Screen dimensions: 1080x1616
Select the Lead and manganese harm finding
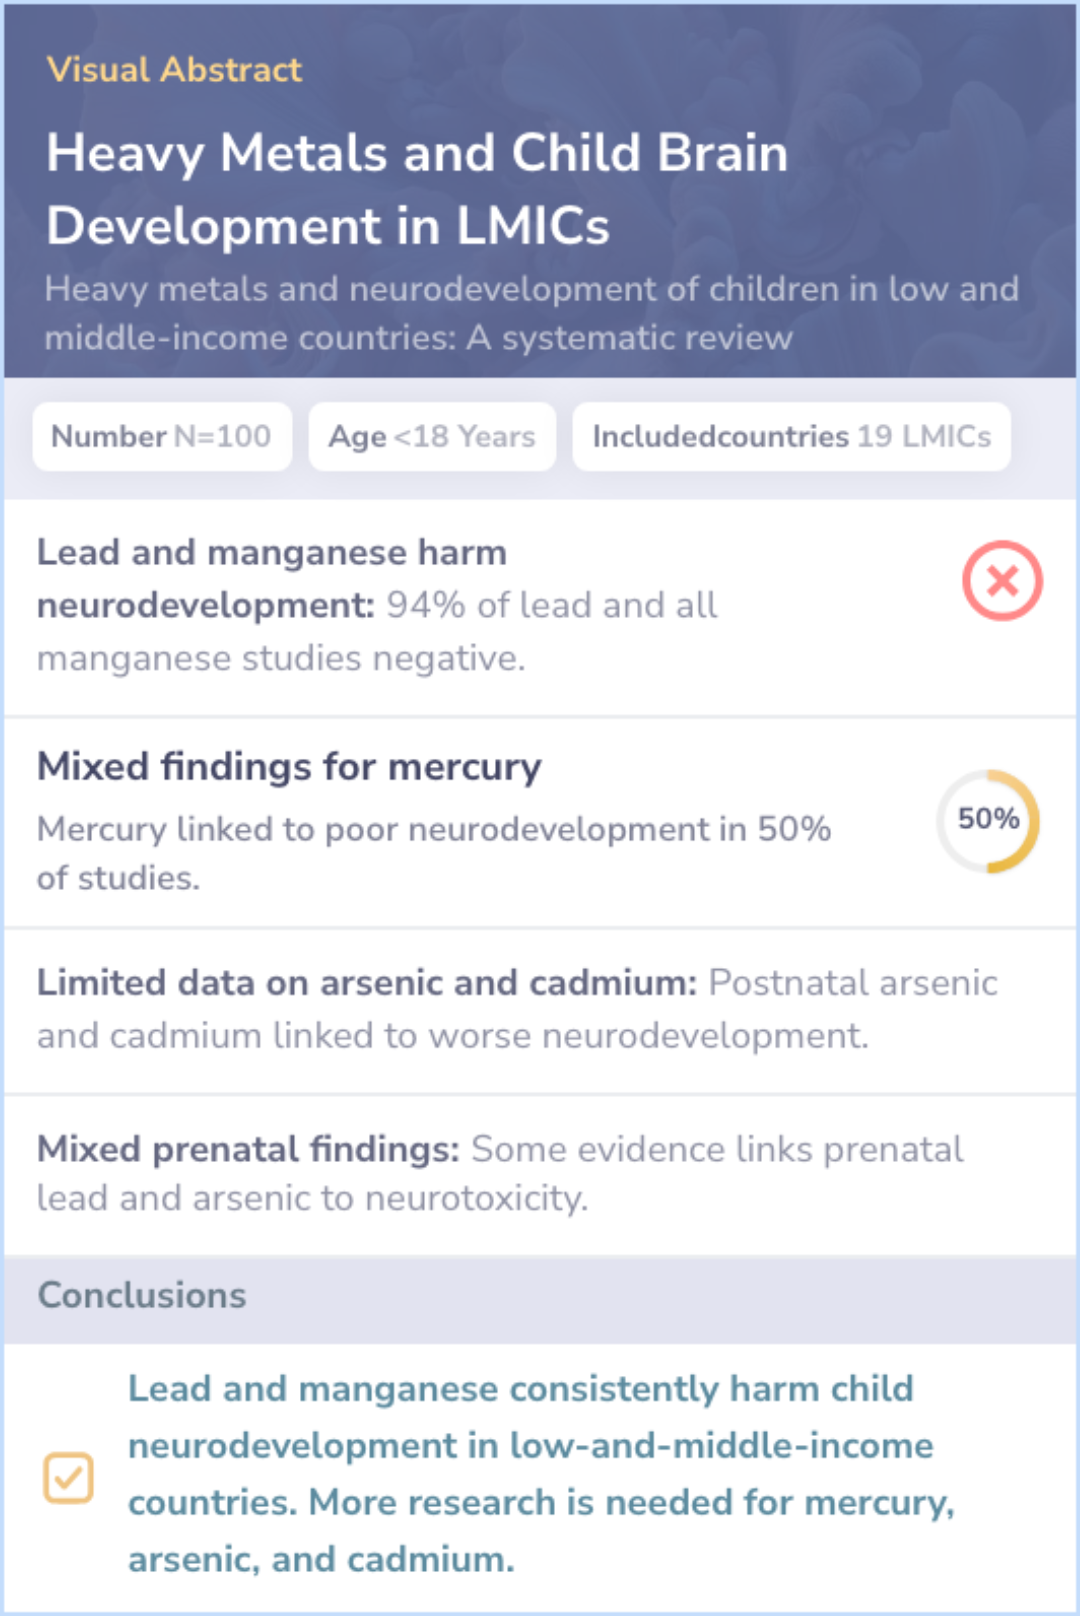pos(540,607)
